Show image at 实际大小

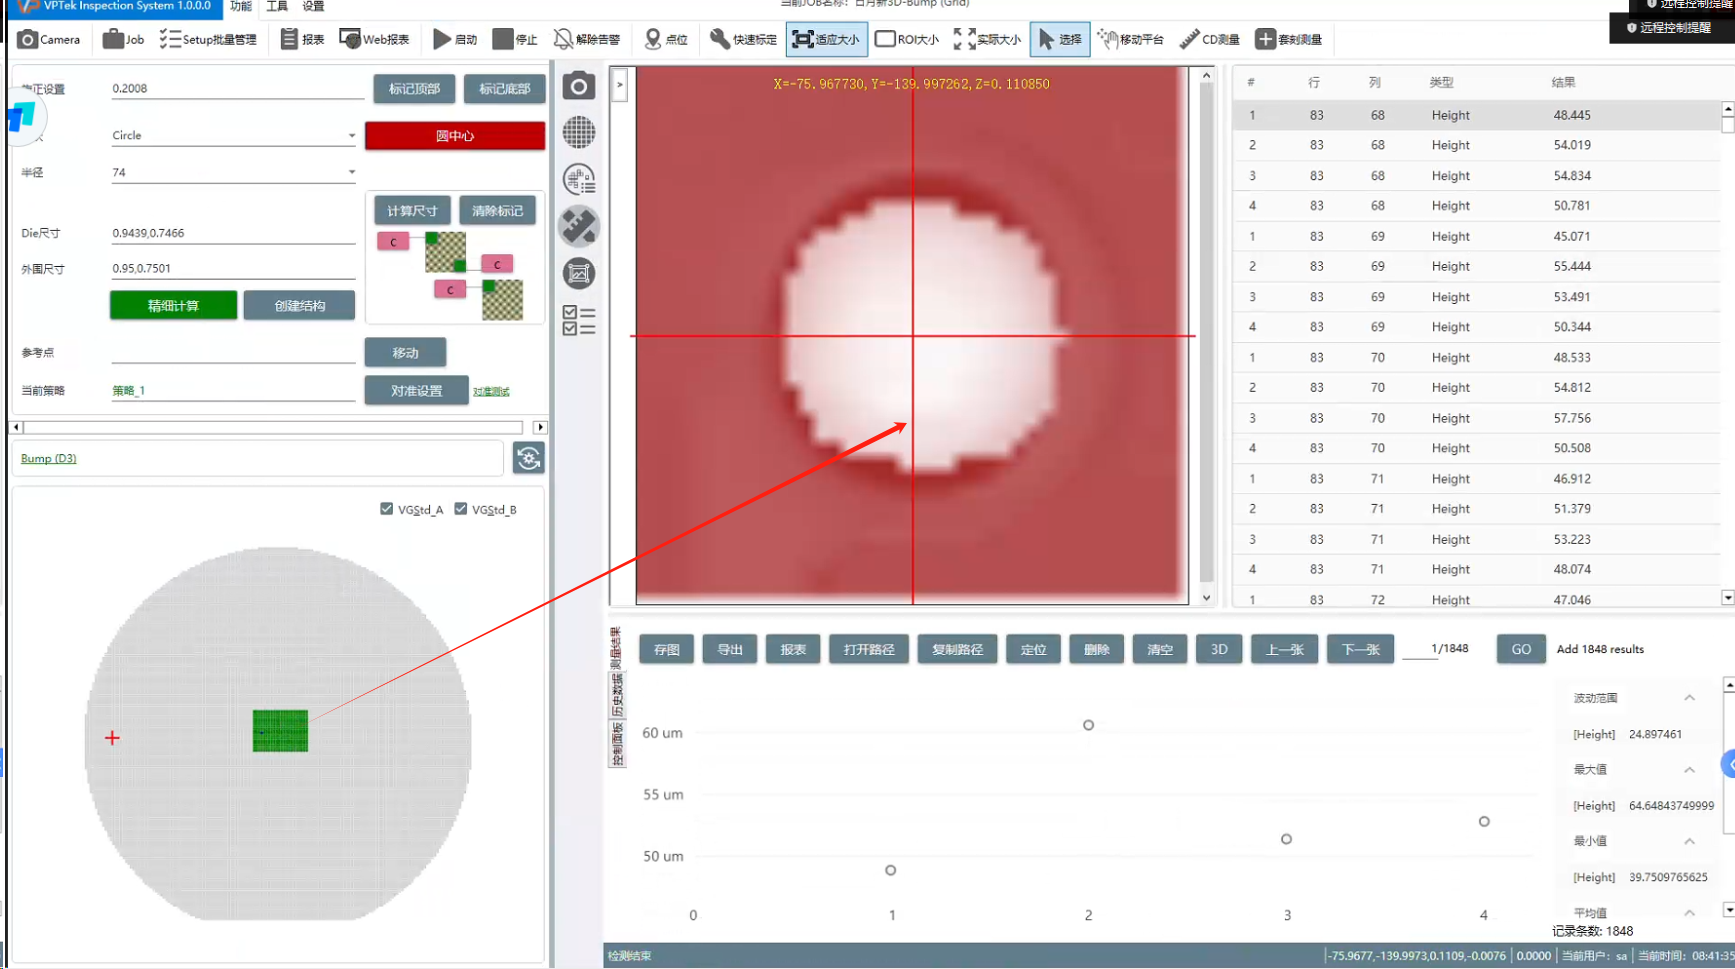point(987,39)
